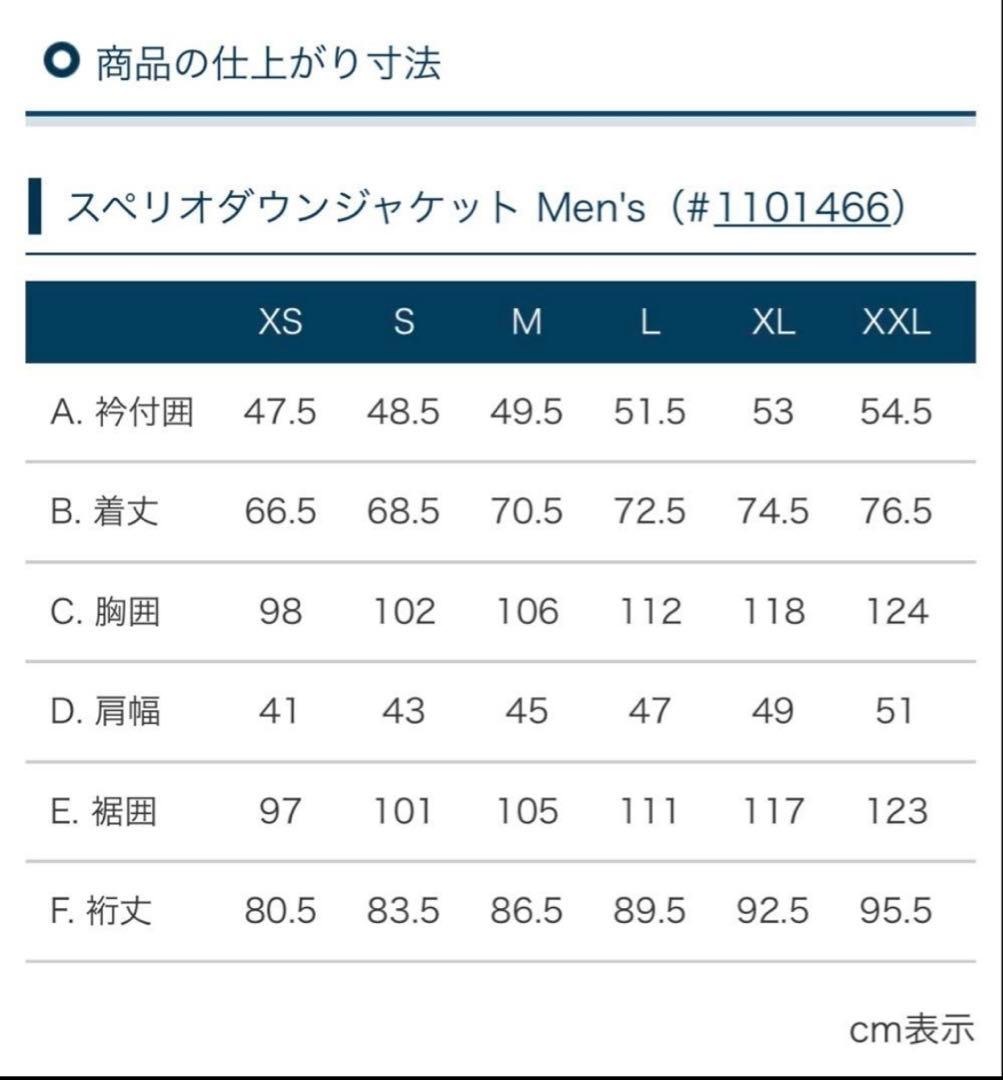Select the S size column header
This screenshot has width=1003, height=1080.
(403, 322)
